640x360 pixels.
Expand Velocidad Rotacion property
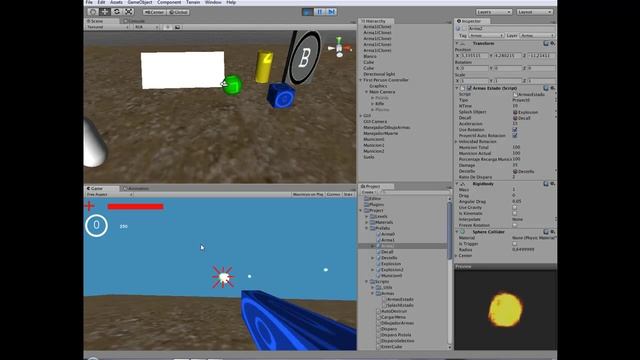pyautogui.click(x=457, y=142)
